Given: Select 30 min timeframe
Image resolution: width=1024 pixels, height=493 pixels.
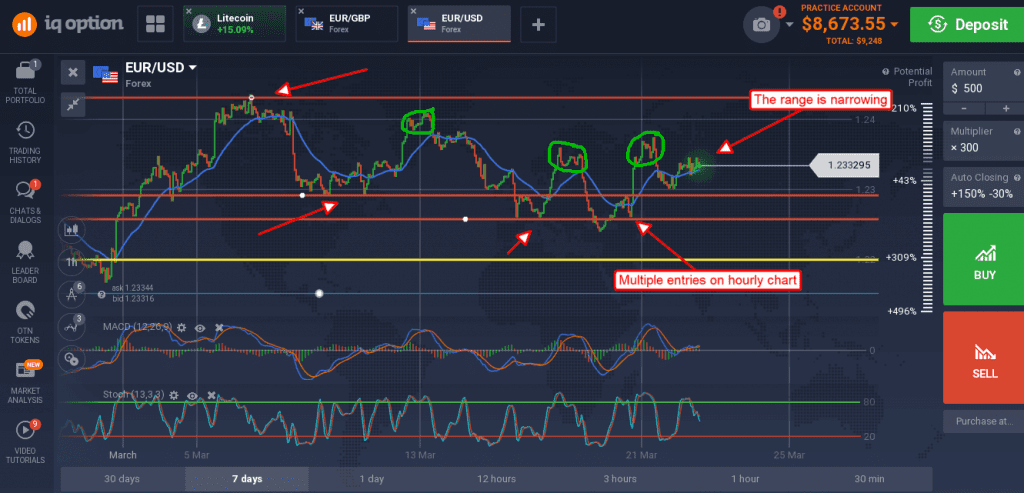Looking at the screenshot, I should (869, 479).
